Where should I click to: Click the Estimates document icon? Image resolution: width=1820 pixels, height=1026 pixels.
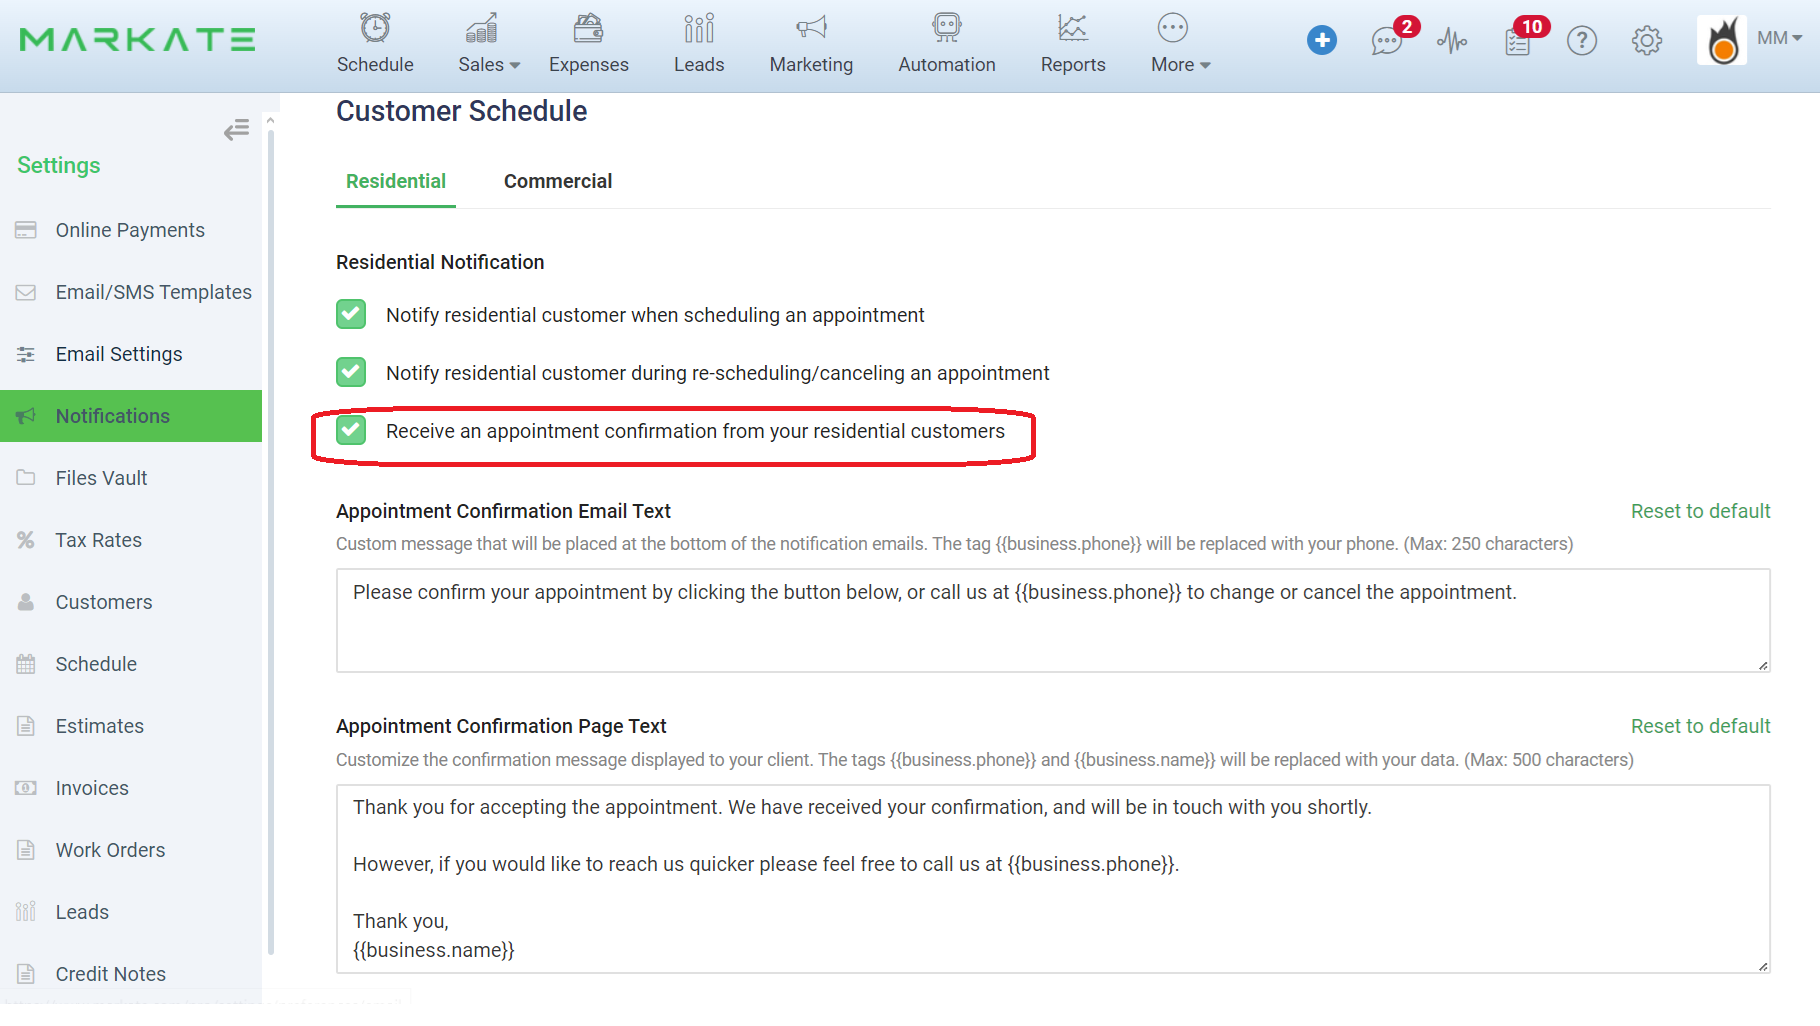[26, 726]
